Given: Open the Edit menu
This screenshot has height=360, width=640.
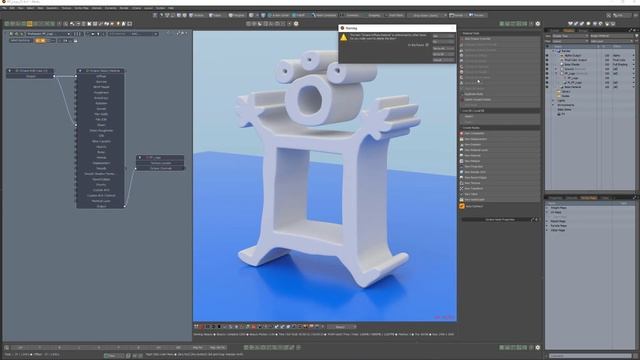Looking at the screenshot, I should tap(12, 8).
